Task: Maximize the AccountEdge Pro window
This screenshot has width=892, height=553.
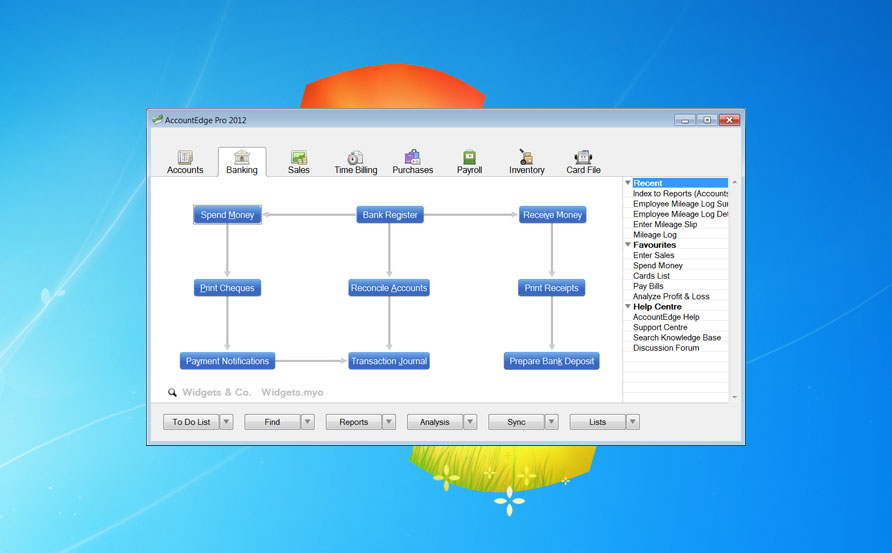Action: tap(707, 120)
